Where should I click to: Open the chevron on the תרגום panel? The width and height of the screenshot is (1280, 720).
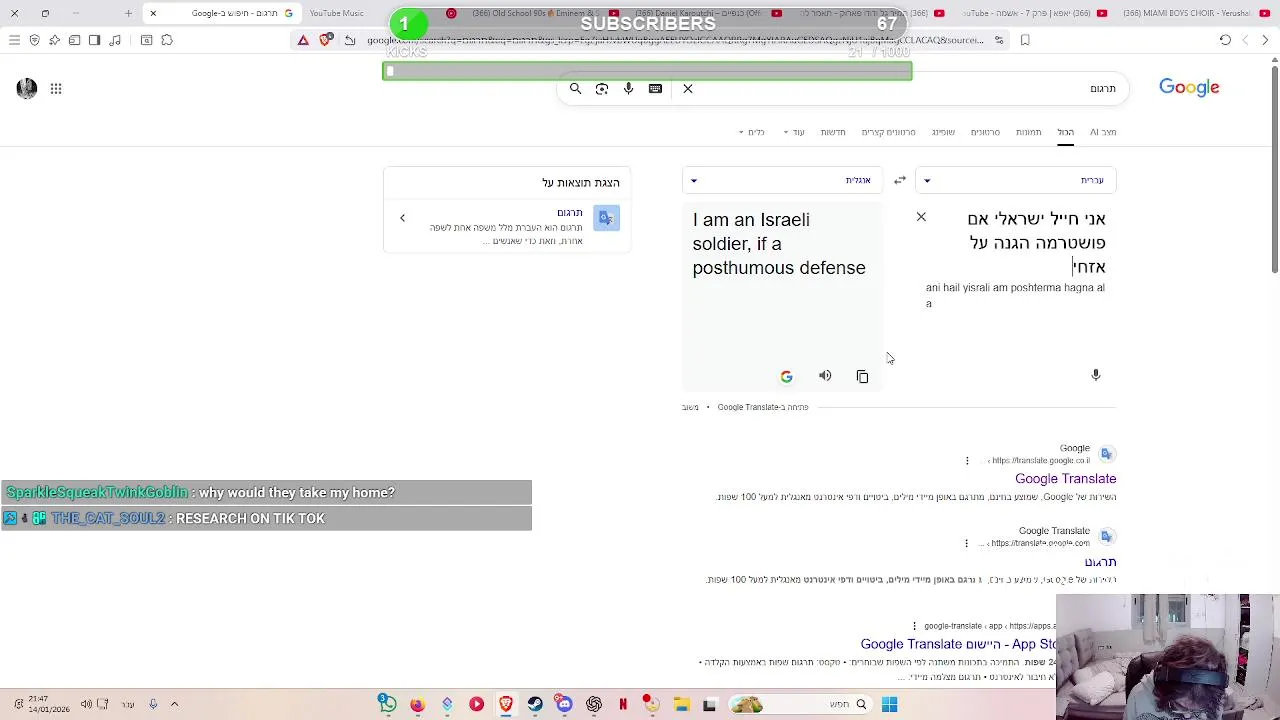click(x=402, y=218)
